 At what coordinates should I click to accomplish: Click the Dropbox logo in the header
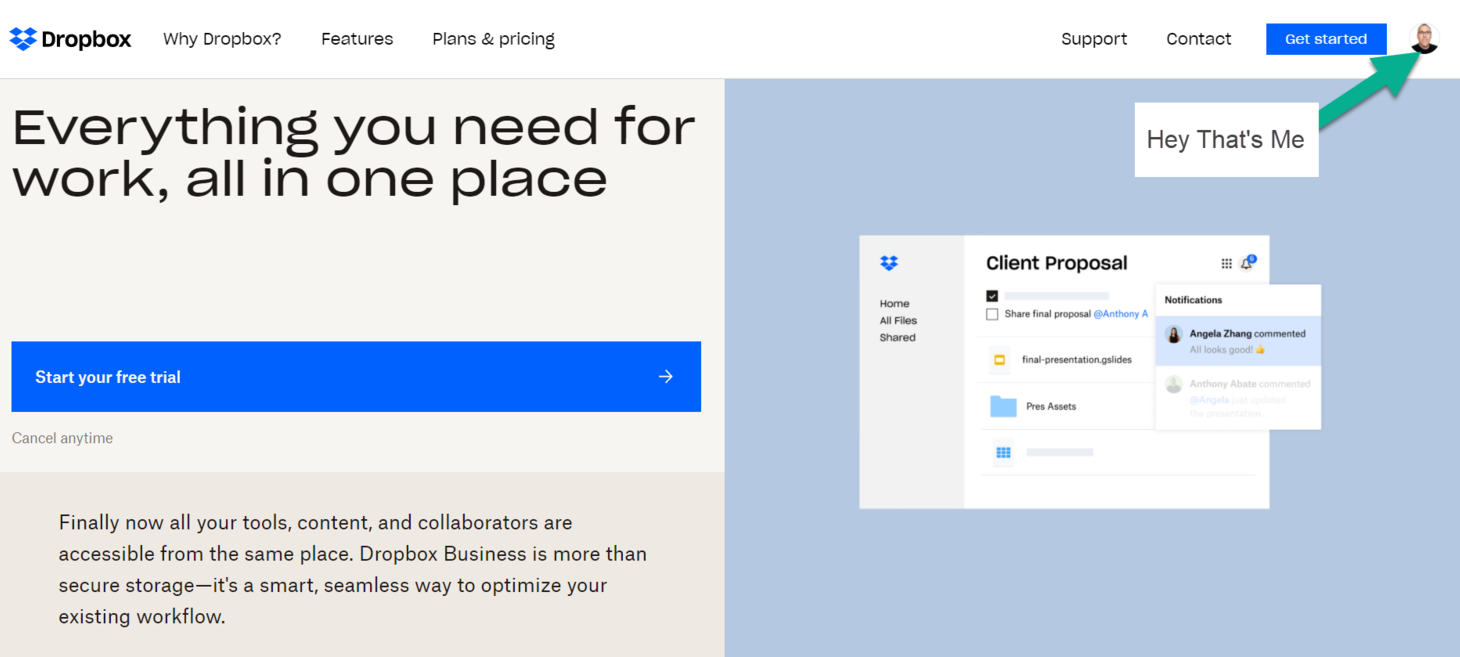coord(70,39)
